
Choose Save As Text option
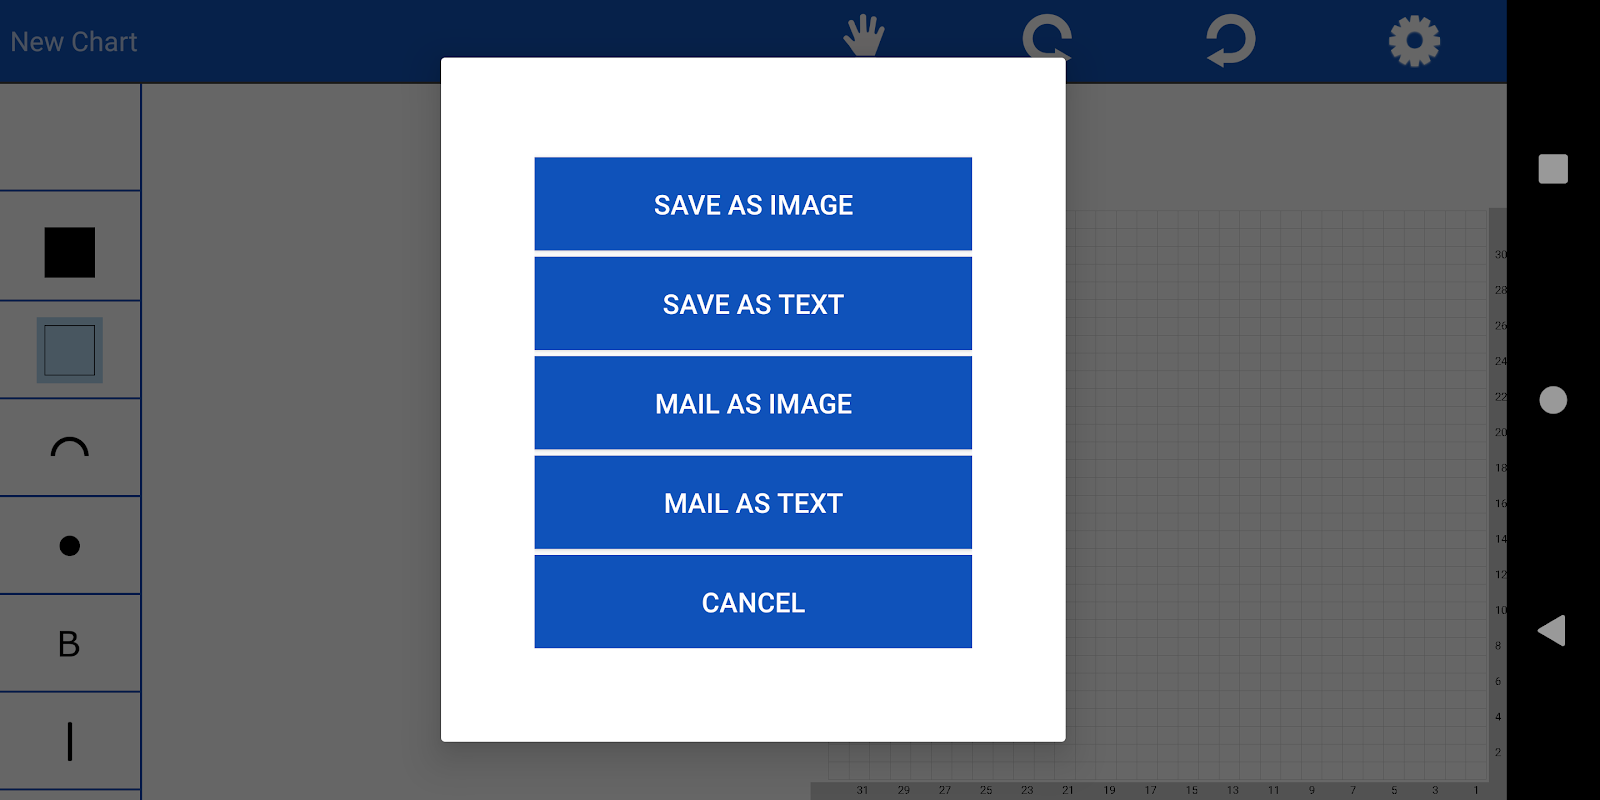pyautogui.click(x=753, y=304)
